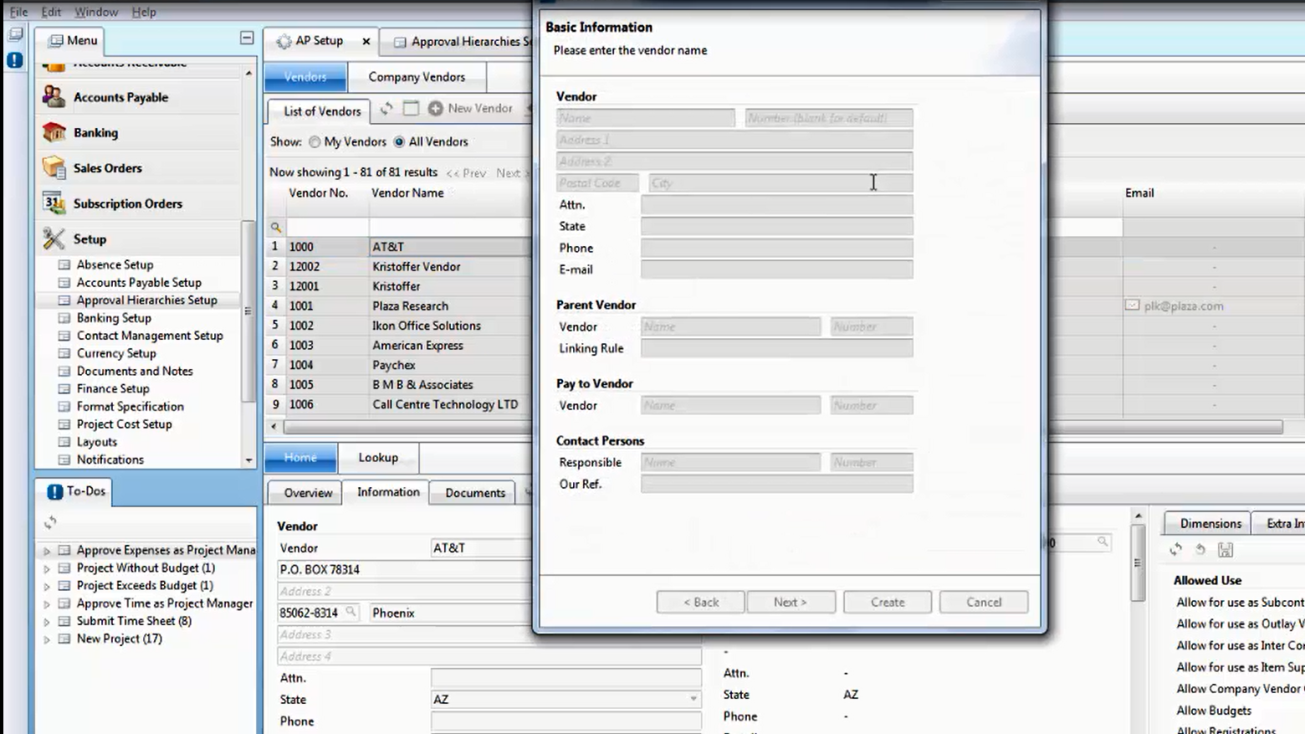The height and width of the screenshot is (734, 1305).
Task: Open the Window menu
Action: (96, 12)
